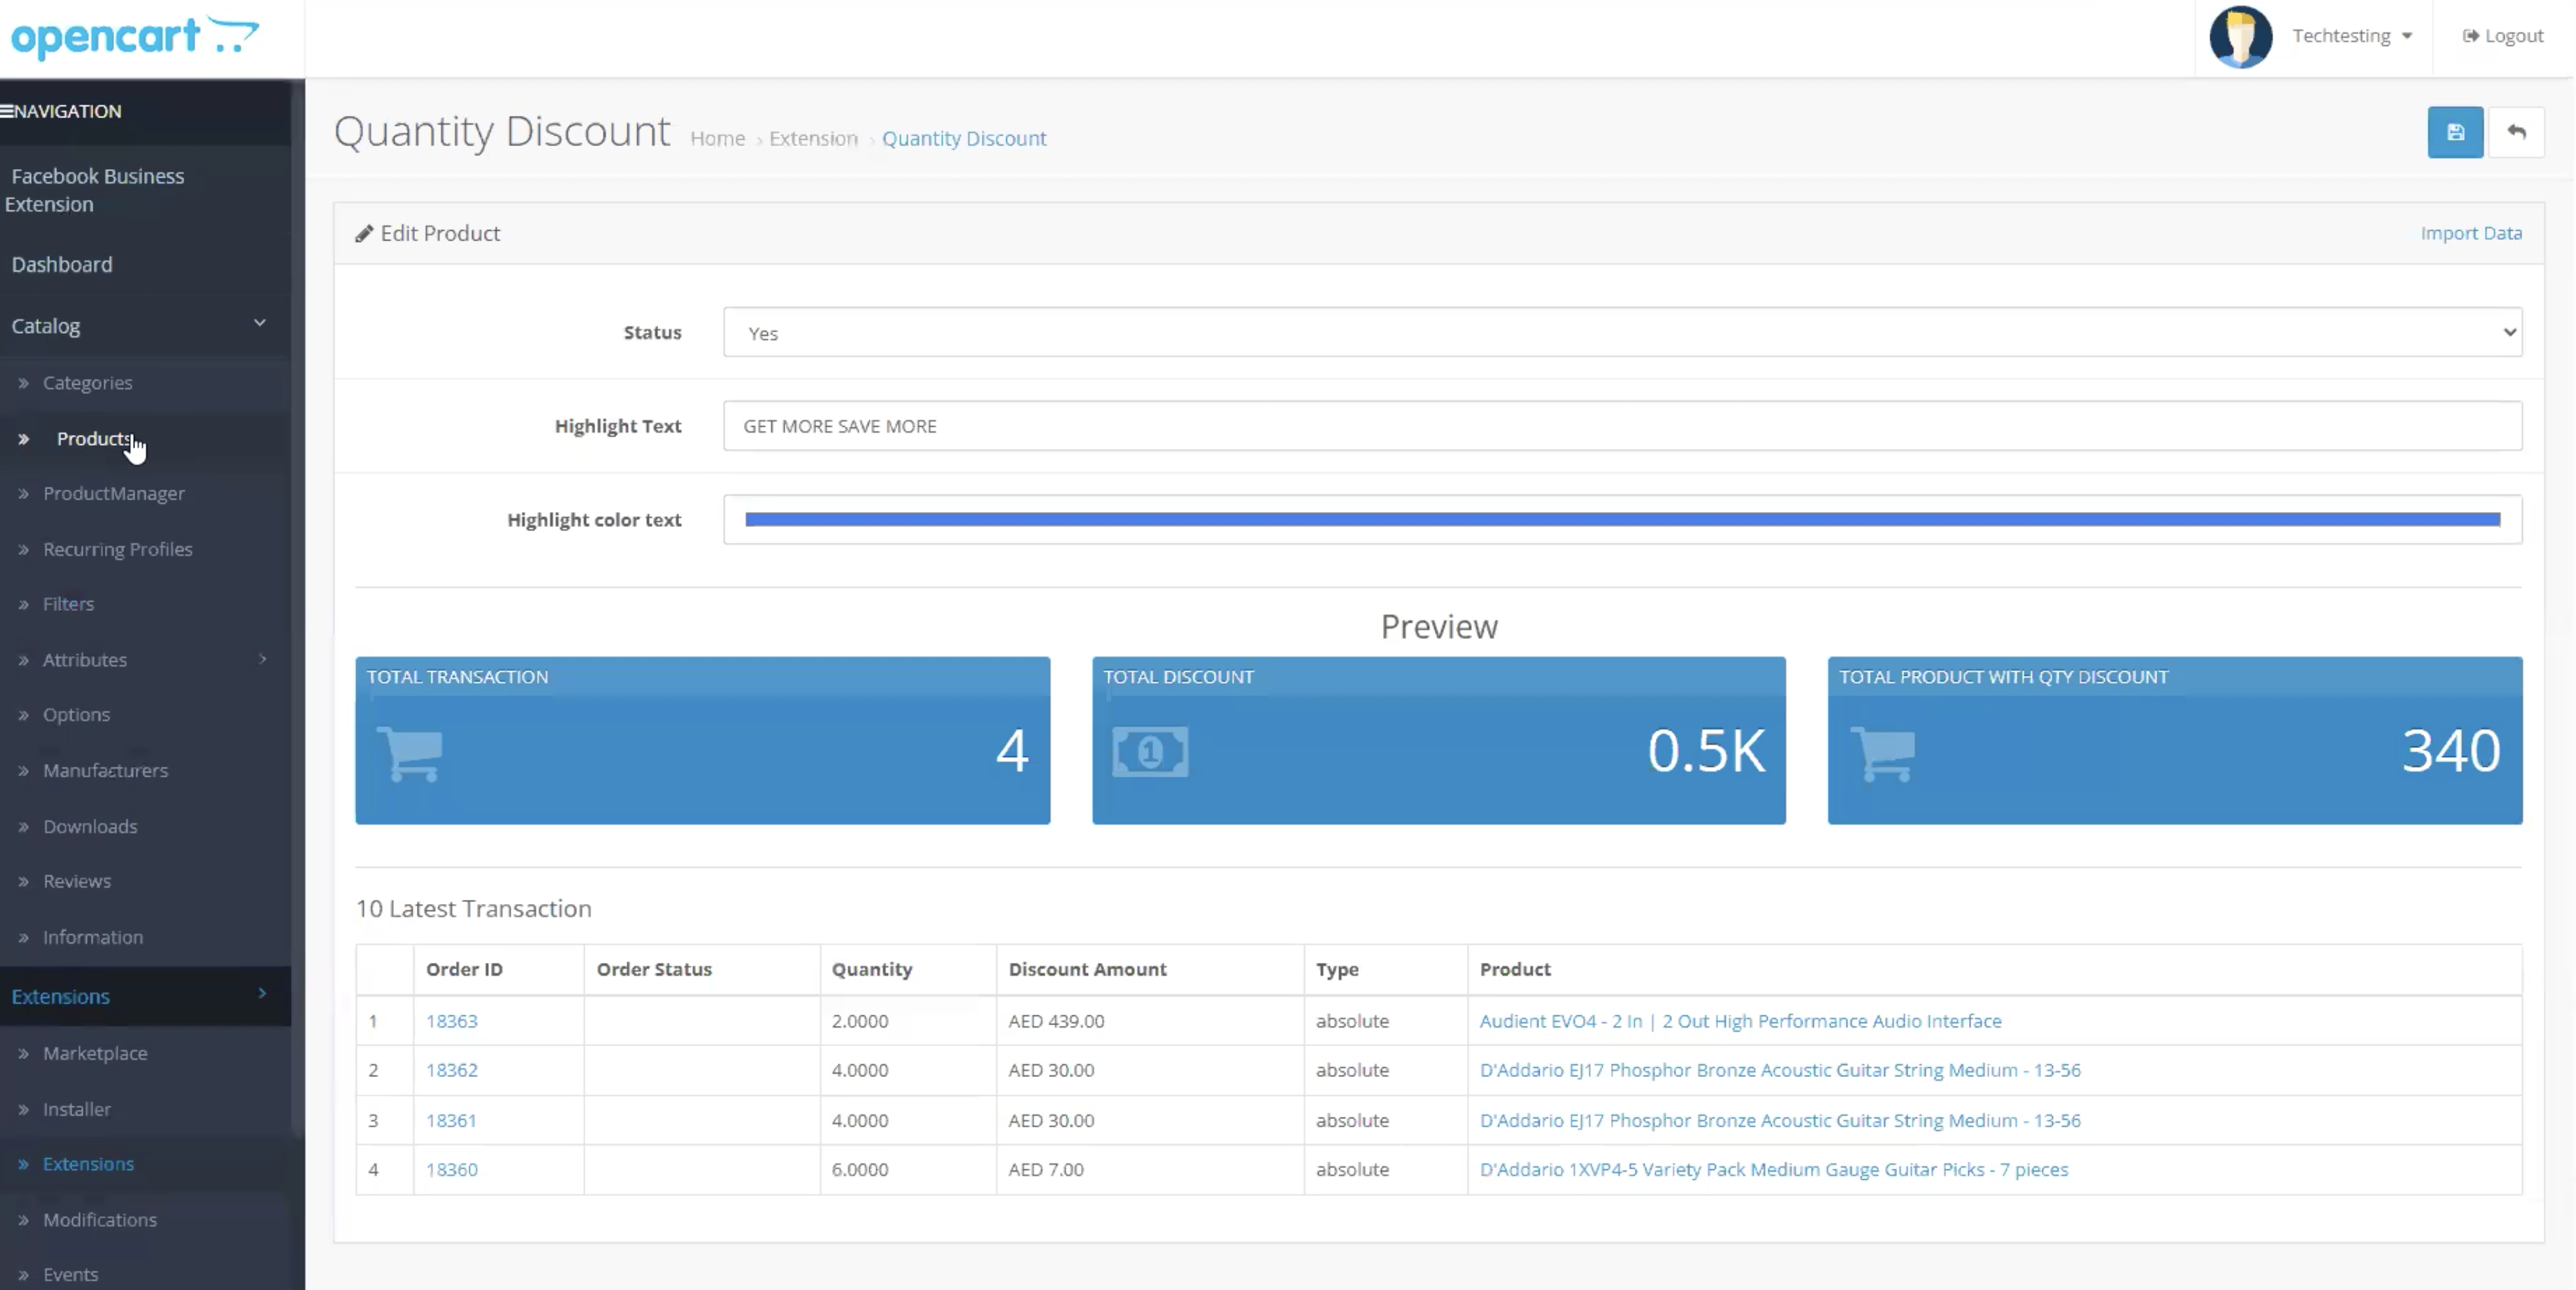This screenshot has width=2576, height=1290.
Task: Click the Techtesting user avatar
Action: click(2240, 37)
